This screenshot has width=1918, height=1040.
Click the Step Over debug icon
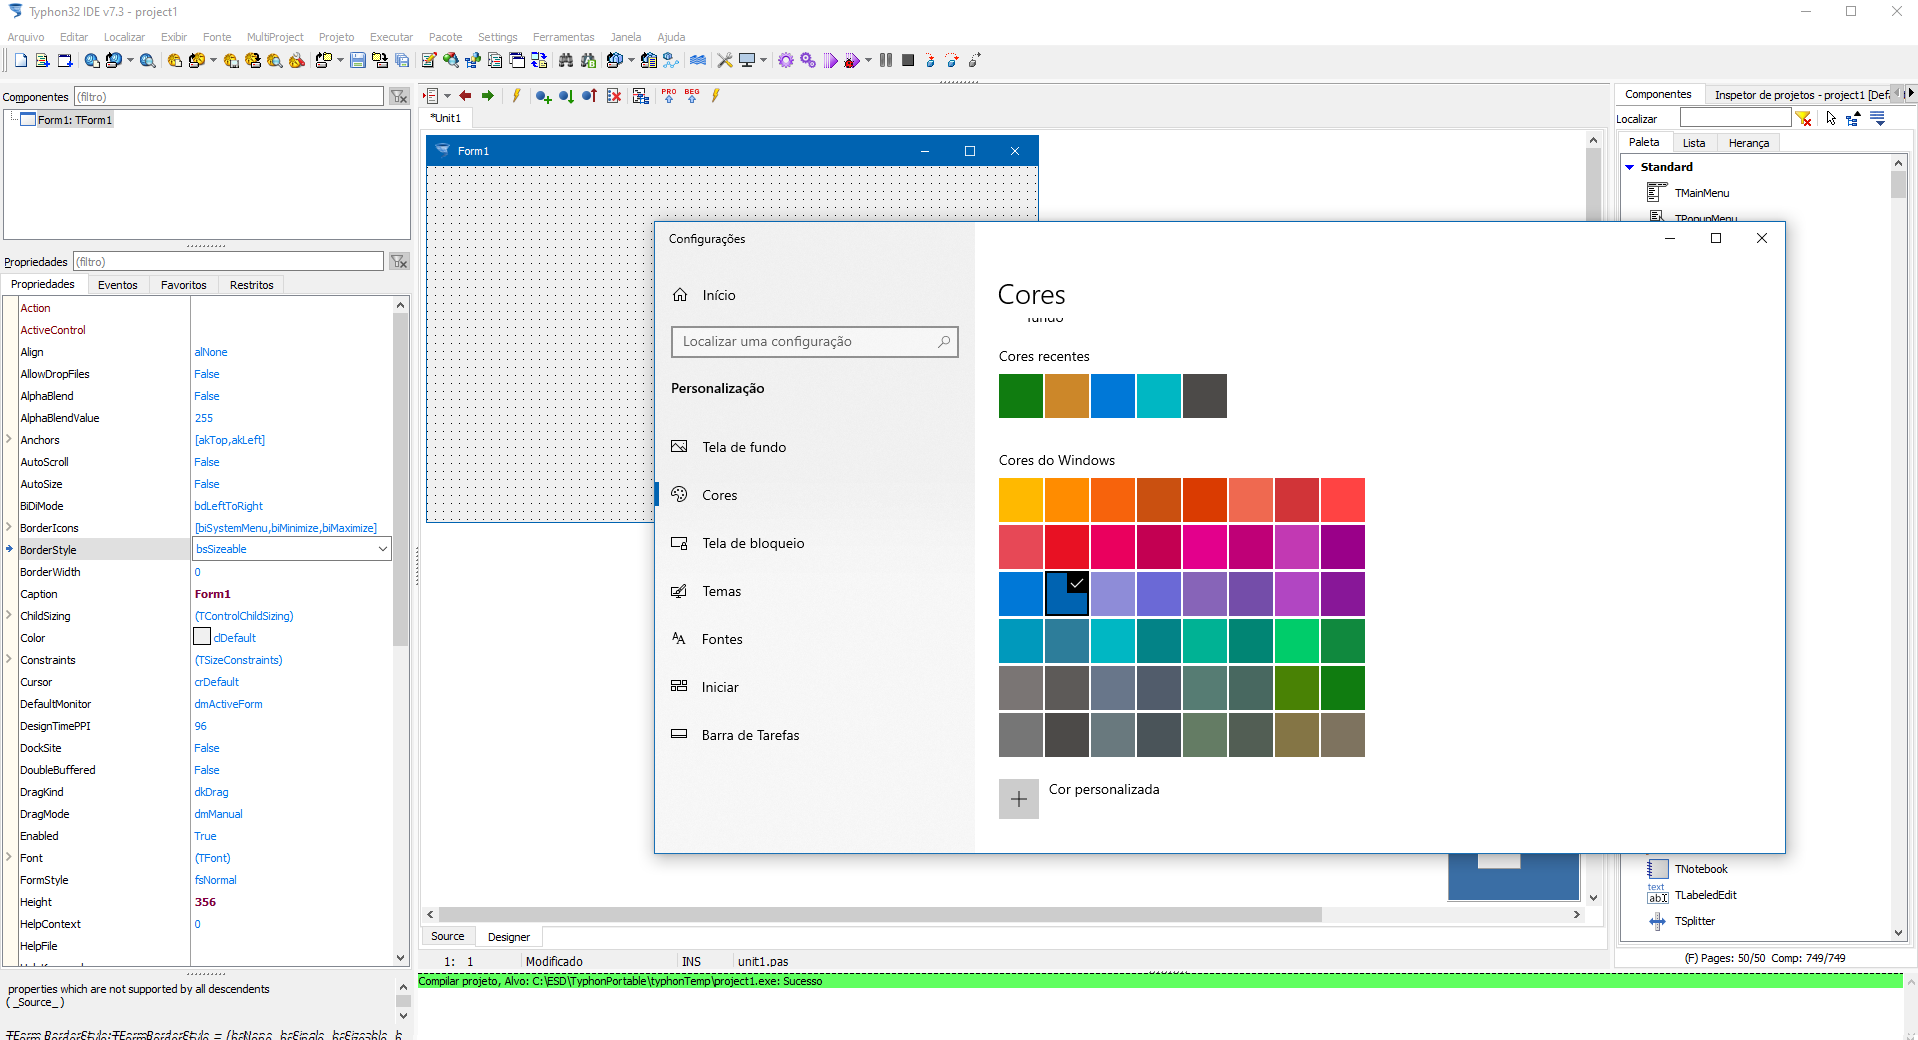[x=952, y=61]
